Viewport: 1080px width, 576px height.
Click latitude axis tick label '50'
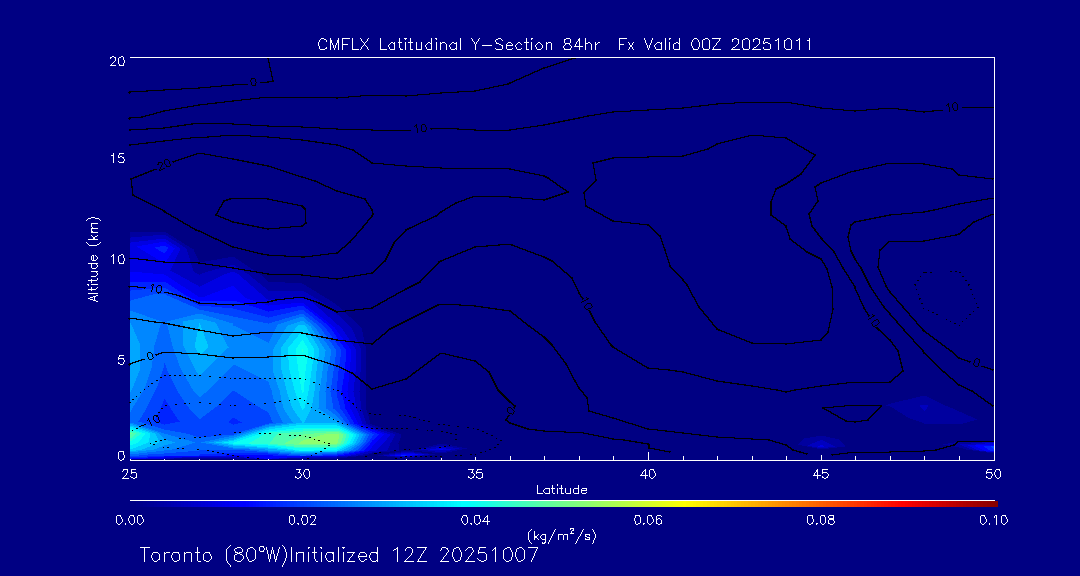point(994,475)
